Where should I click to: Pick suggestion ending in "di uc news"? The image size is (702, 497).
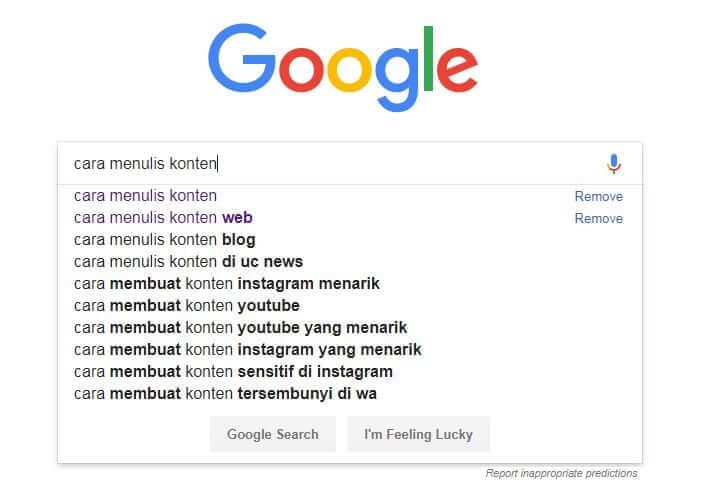pyautogui.click(x=188, y=262)
